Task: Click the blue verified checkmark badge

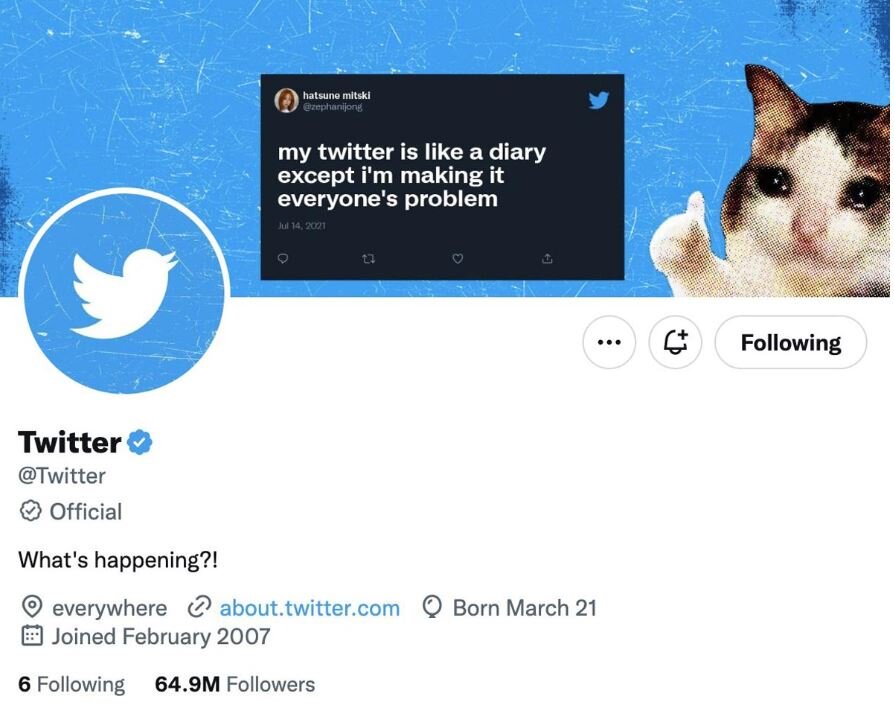Action: point(139,442)
